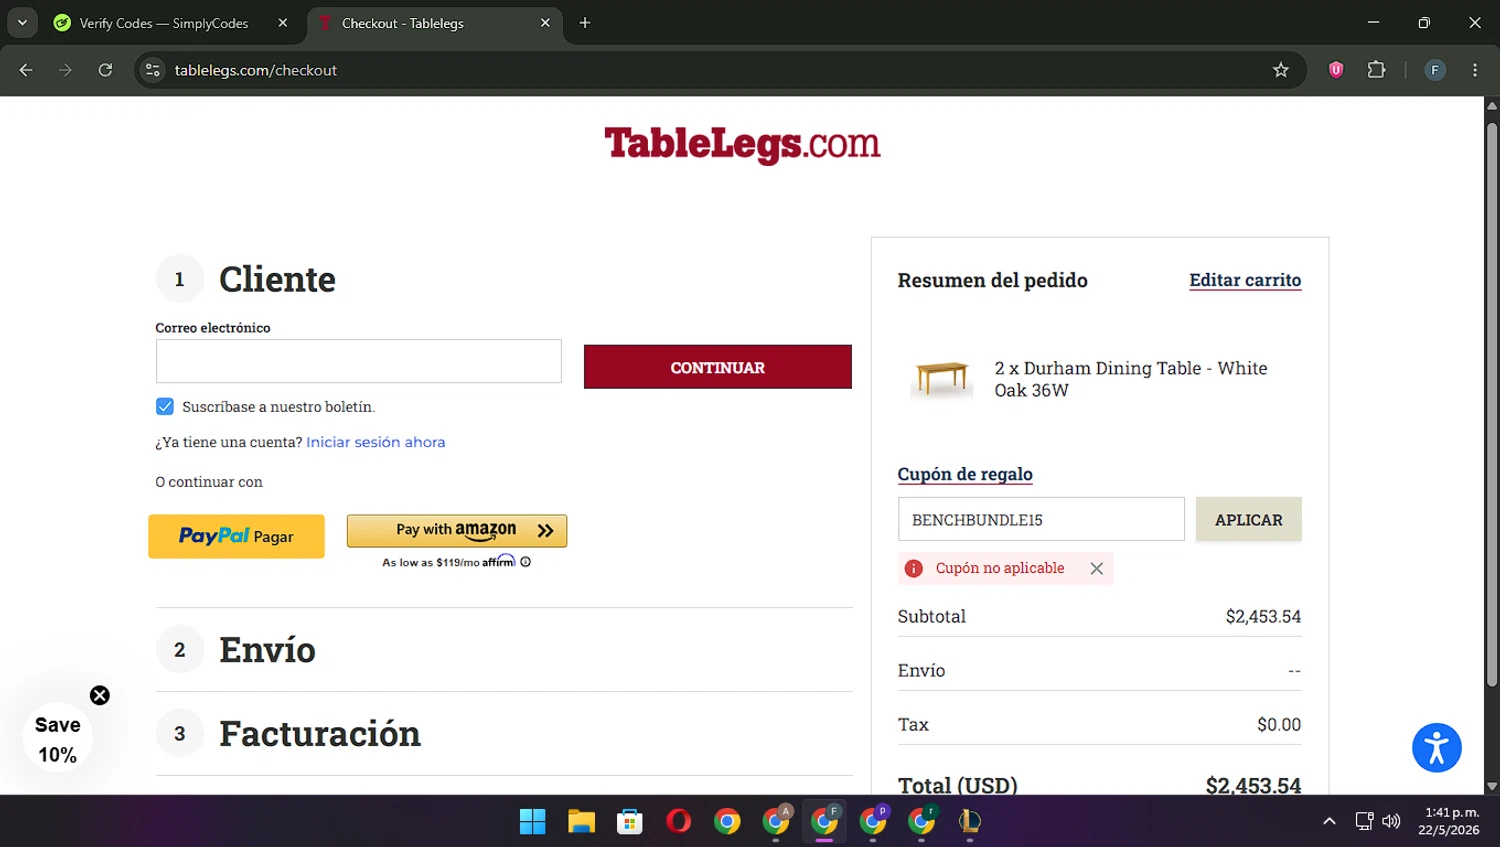This screenshot has width=1500, height=847.
Task: Open the Chrome profile F menu
Action: 1435,70
